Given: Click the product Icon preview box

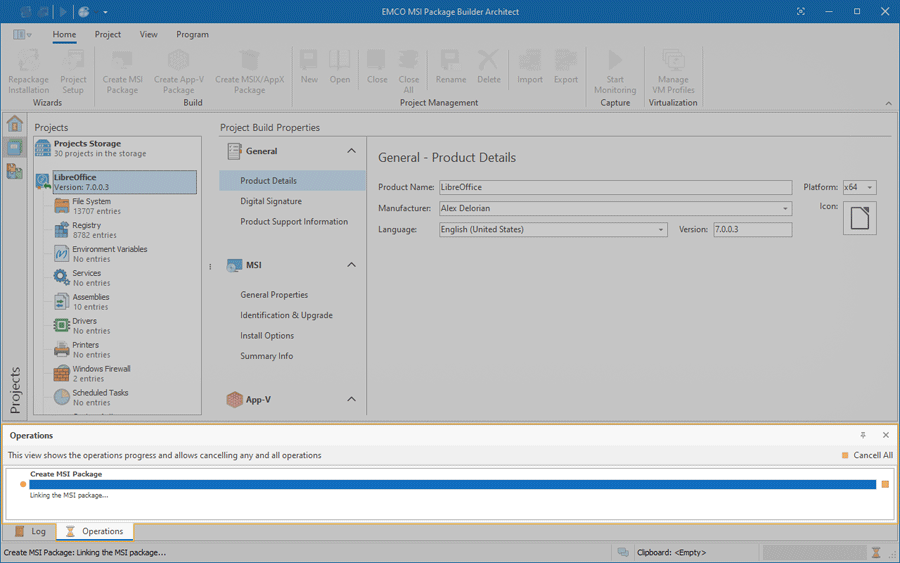Looking at the screenshot, I should [x=859, y=218].
